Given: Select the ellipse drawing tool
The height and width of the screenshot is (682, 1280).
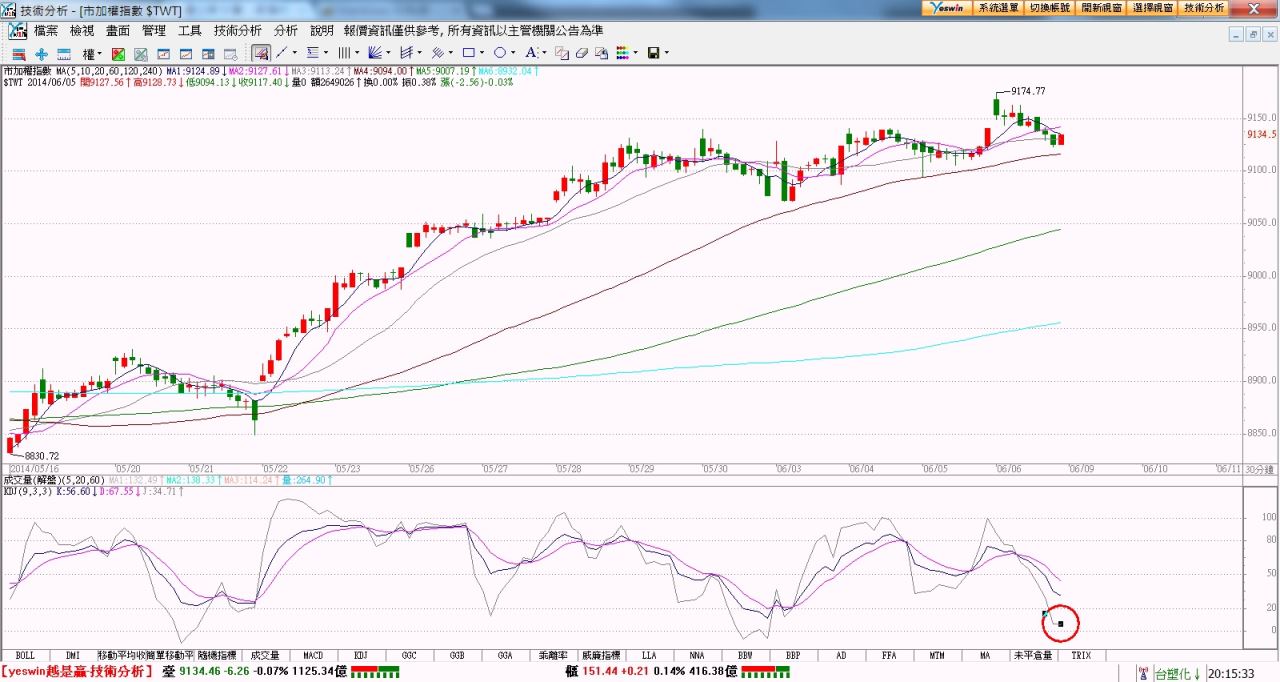Looking at the screenshot, I should pos(499,52).
